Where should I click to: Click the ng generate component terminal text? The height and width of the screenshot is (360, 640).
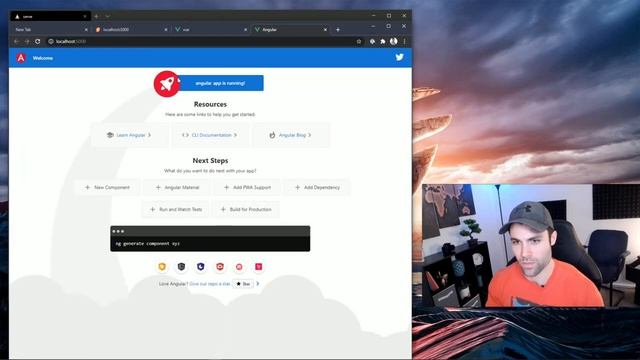click(x=148, y=244)
